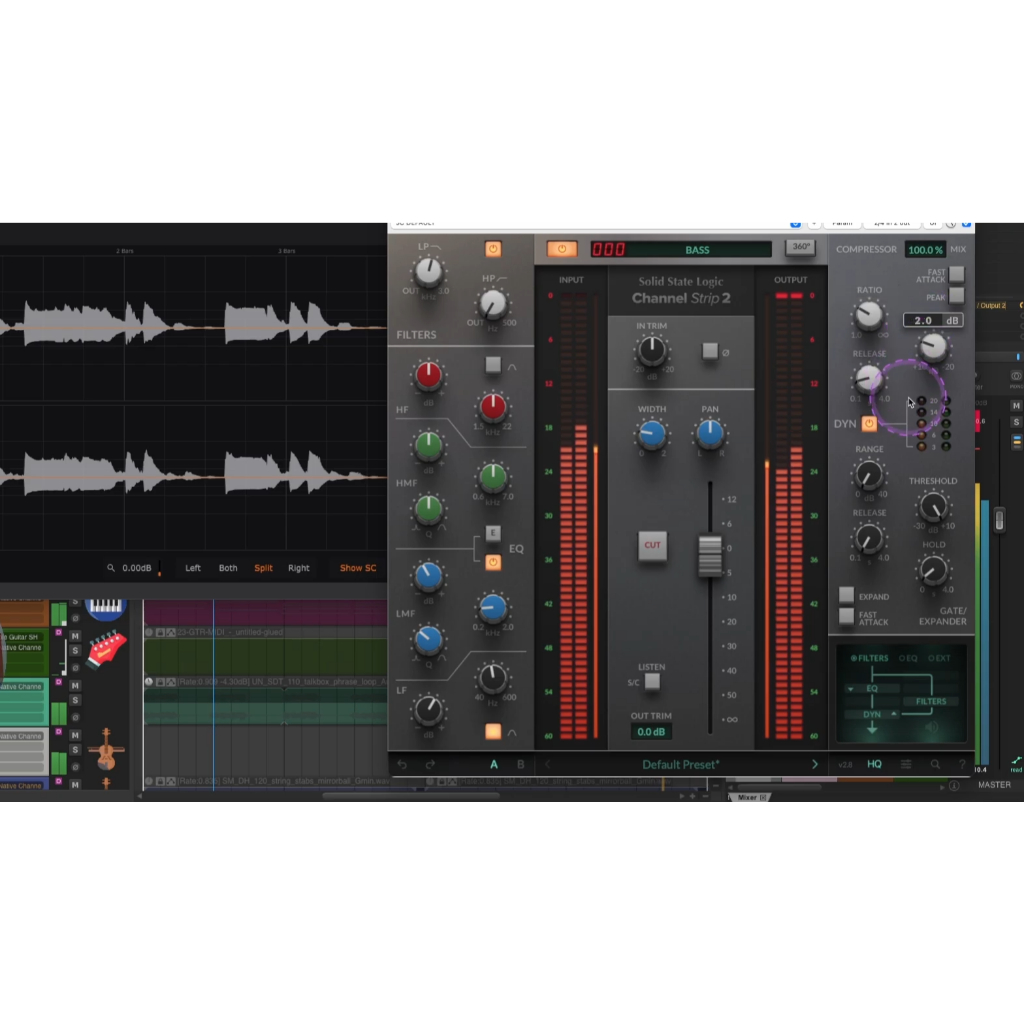Open the Default Preset menu
The width and height of the screenshot is (1024, 1024).
680,765
